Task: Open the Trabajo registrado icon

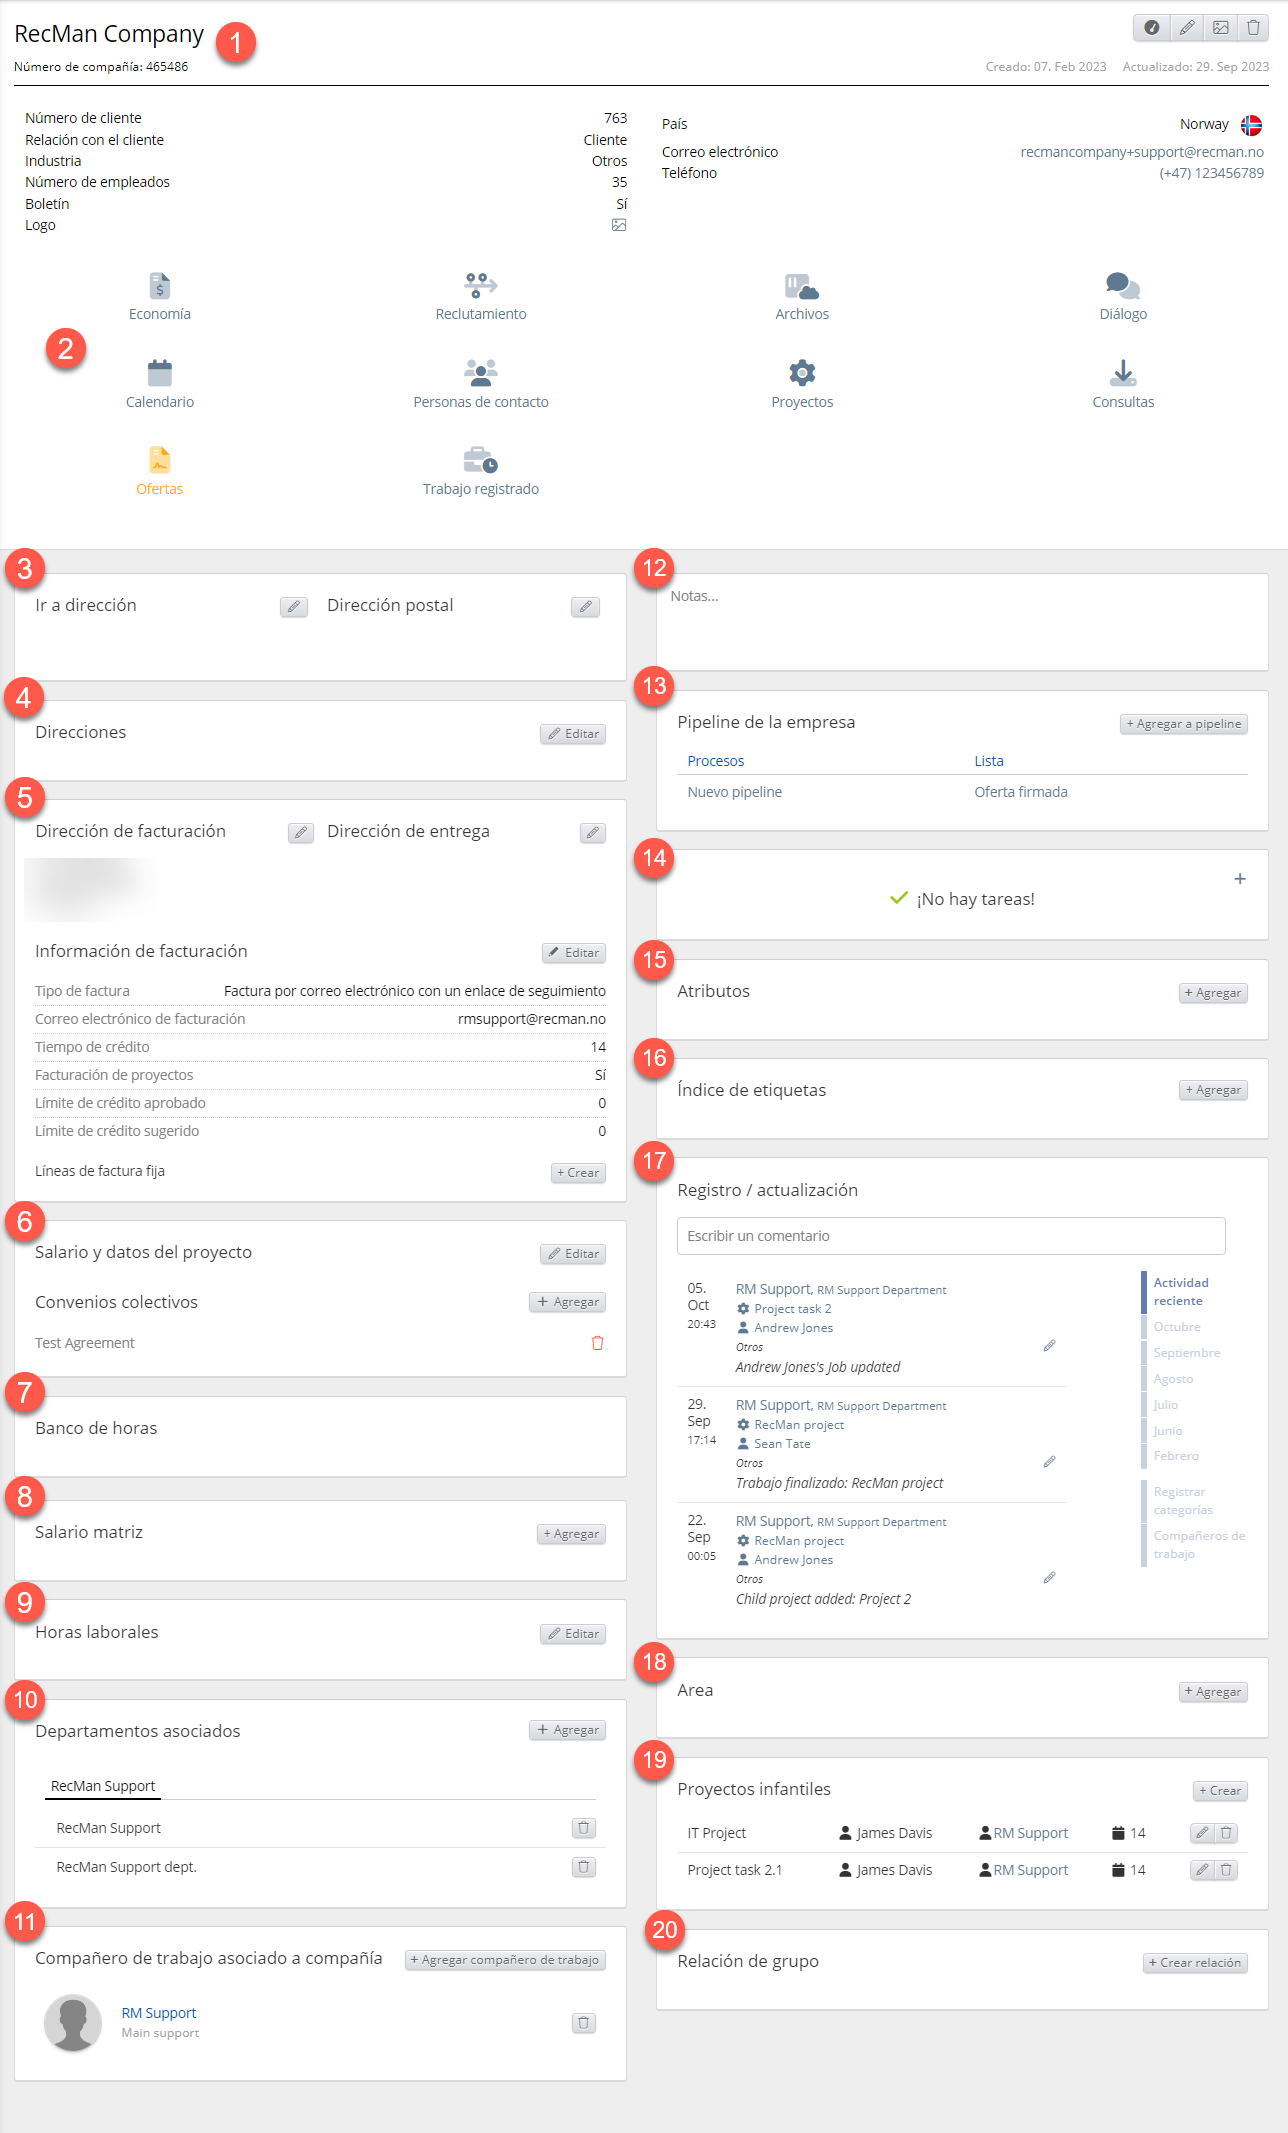Action: click(480, 461)
